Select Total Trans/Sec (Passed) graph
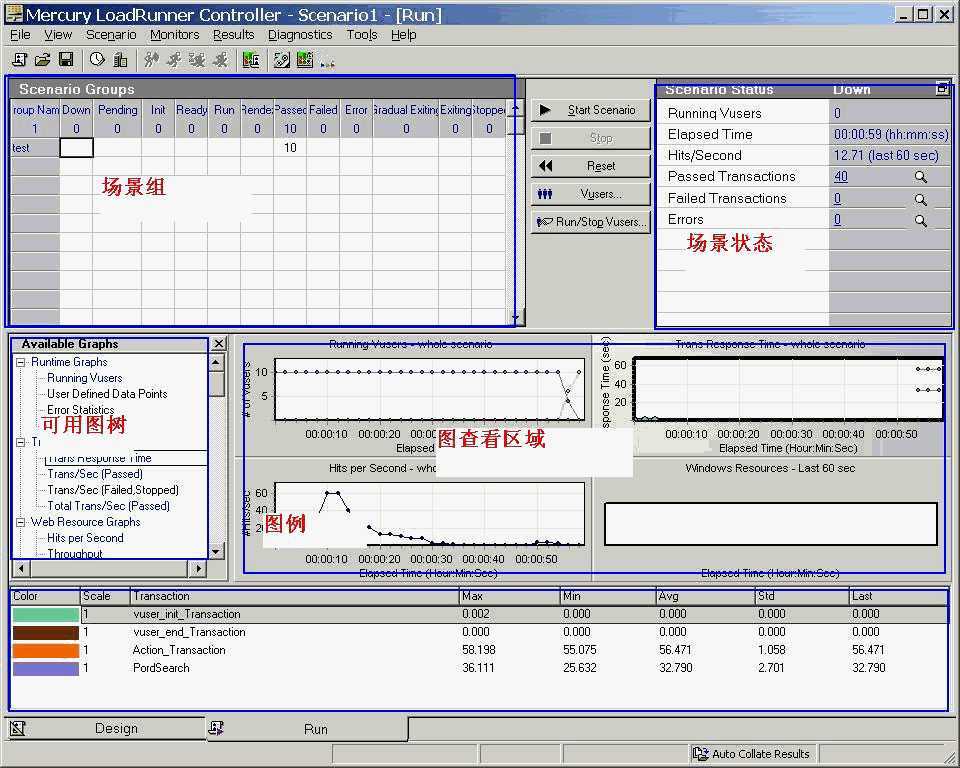This screenshot has width=960, height=768. pyautogui.click(x=108, y=506)
